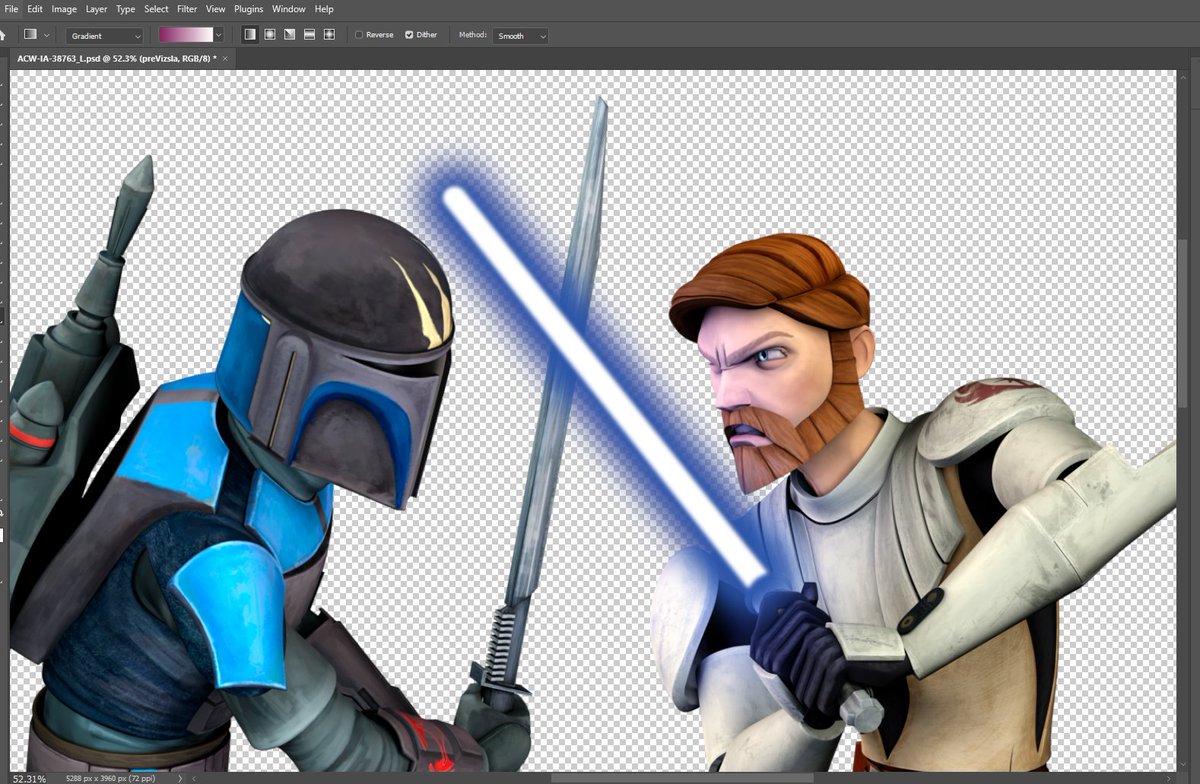This screenshot has height=784, width=1200.
Task: Select the Angle gradient style icon
Action: [289, 35]
